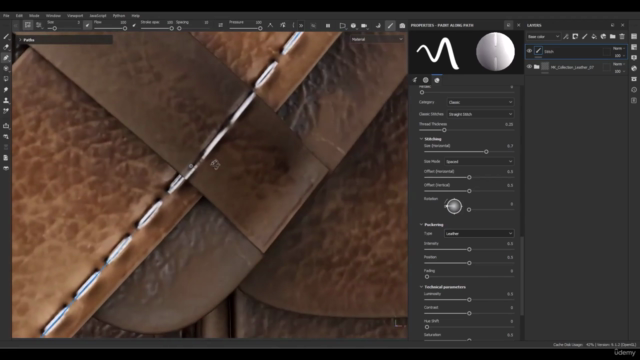The width and height of the screenshot is (640, 360).
Task: Click the brush stroke preview thumbnail
Action: click(x=438, y=53)
